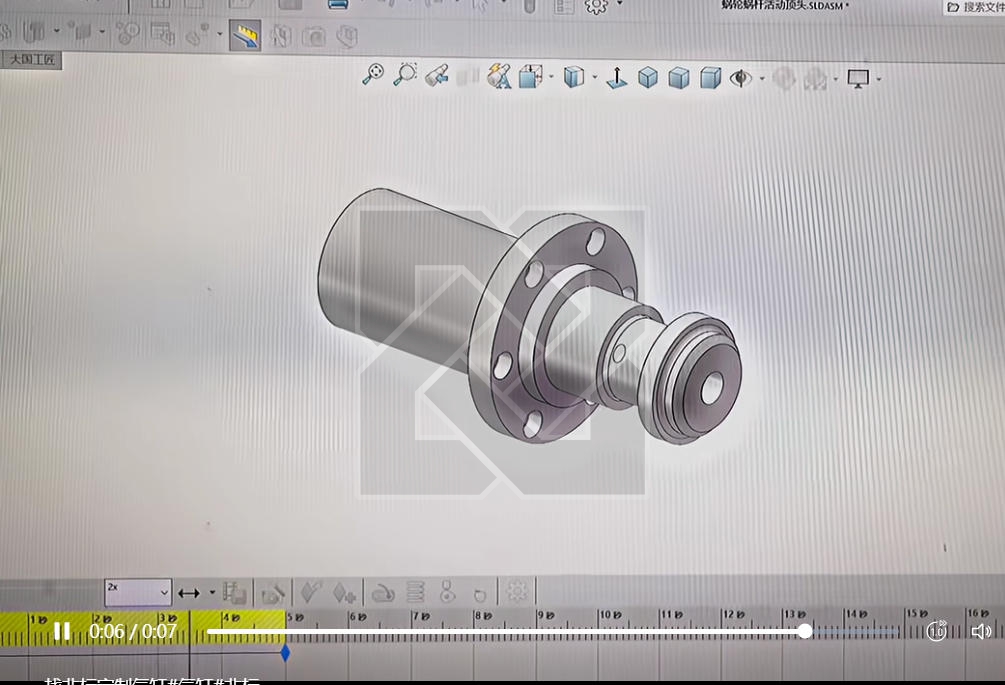Click the settings gear icon in title bar

596,6
